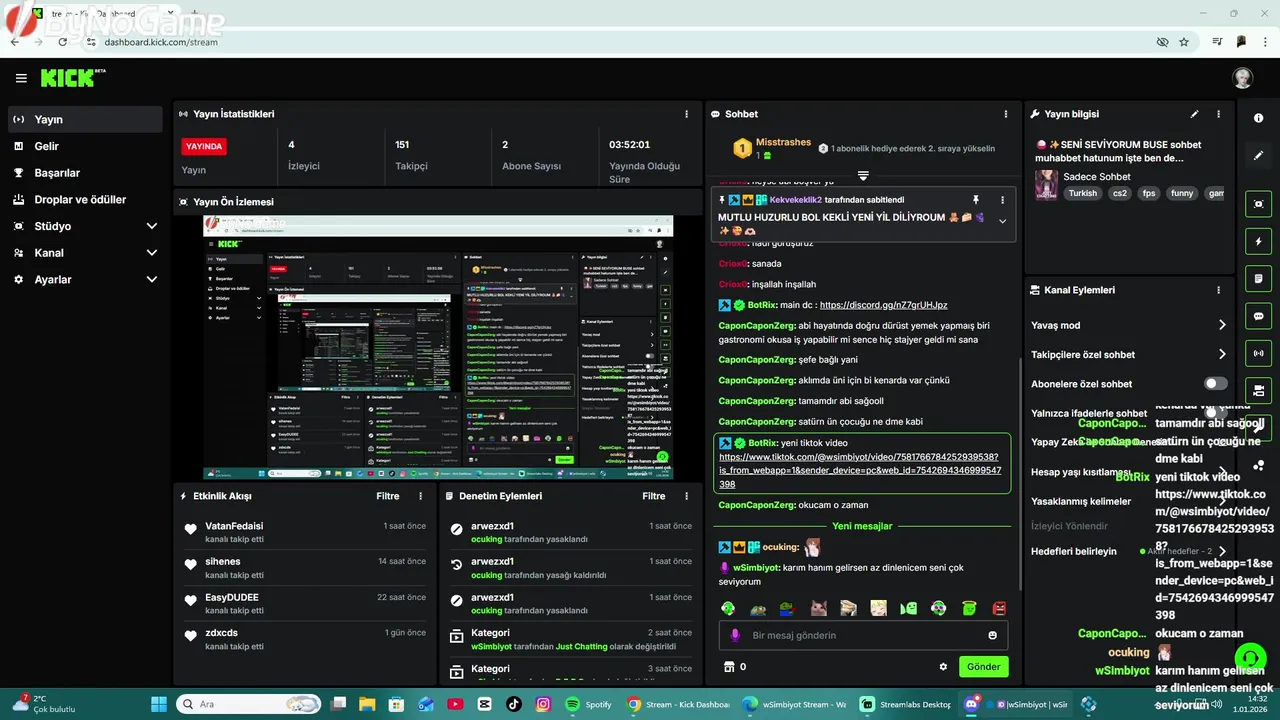The height and width of the screenshot is (720, 1280).
Task: Unpin the pinned chat message
Action: click(x=976, y=200)
